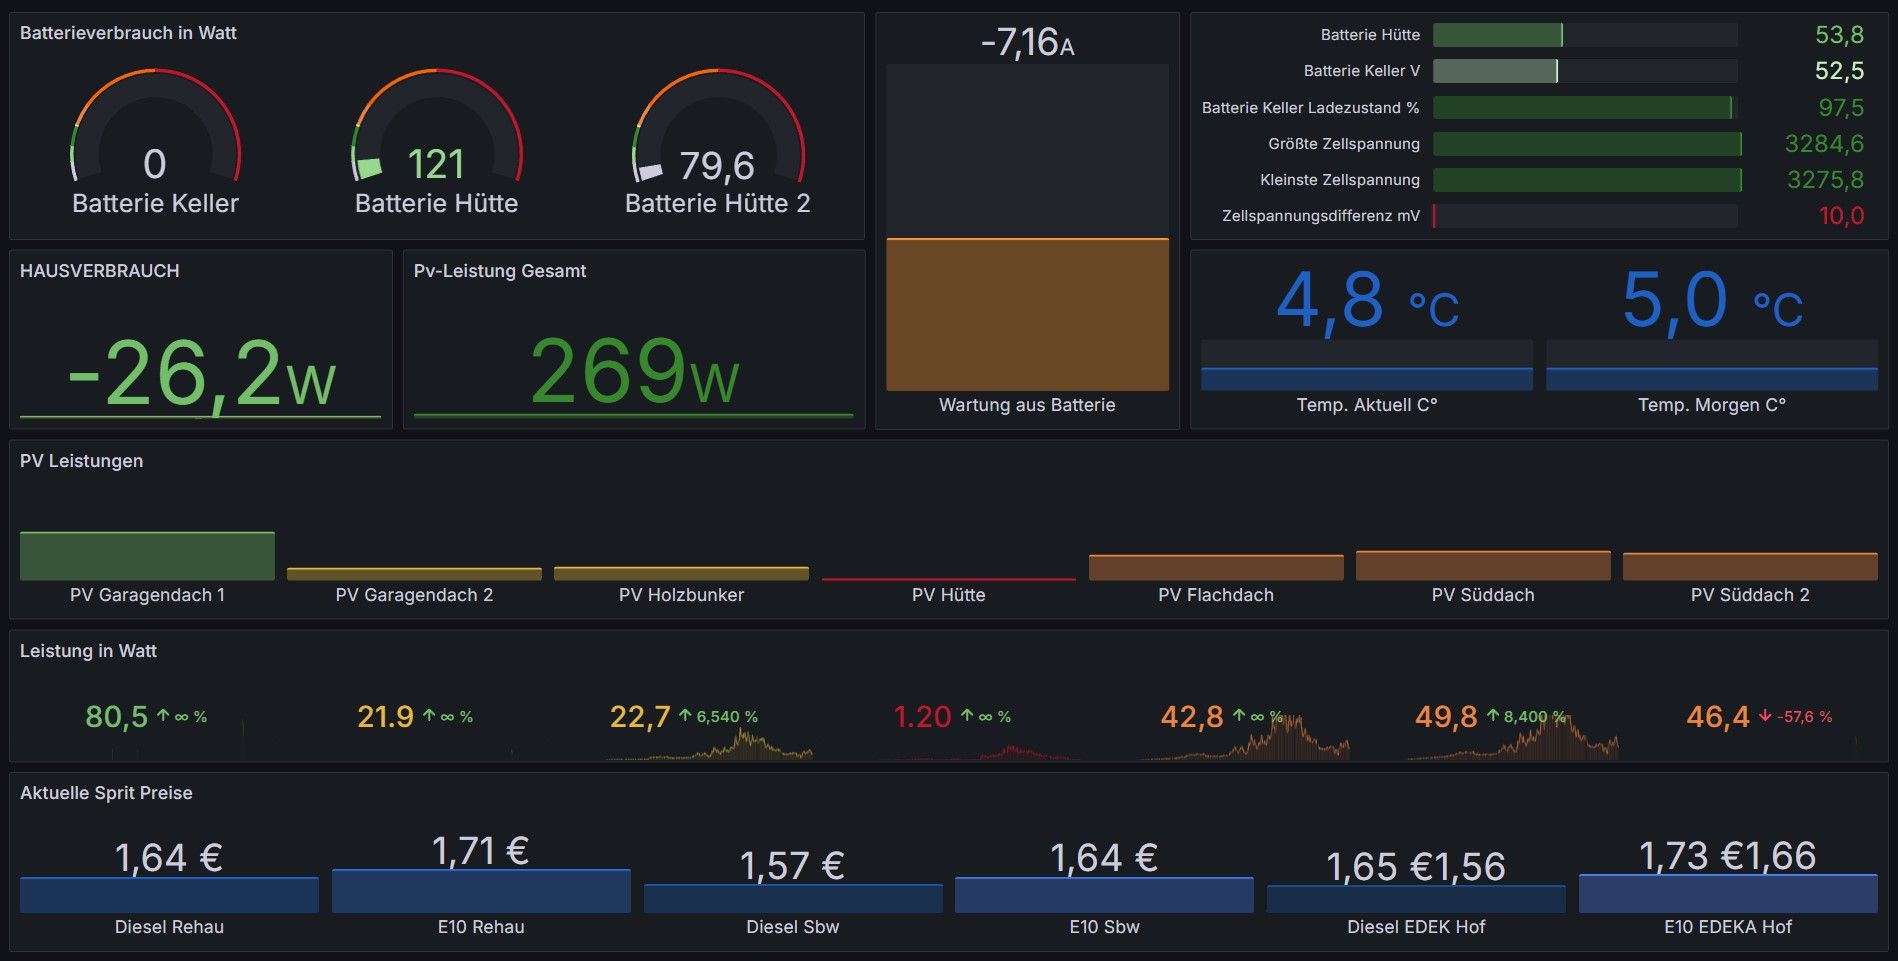Click the 46,4 power stat
Viewport: 1898px width, 961px height.
(1718, 717)
